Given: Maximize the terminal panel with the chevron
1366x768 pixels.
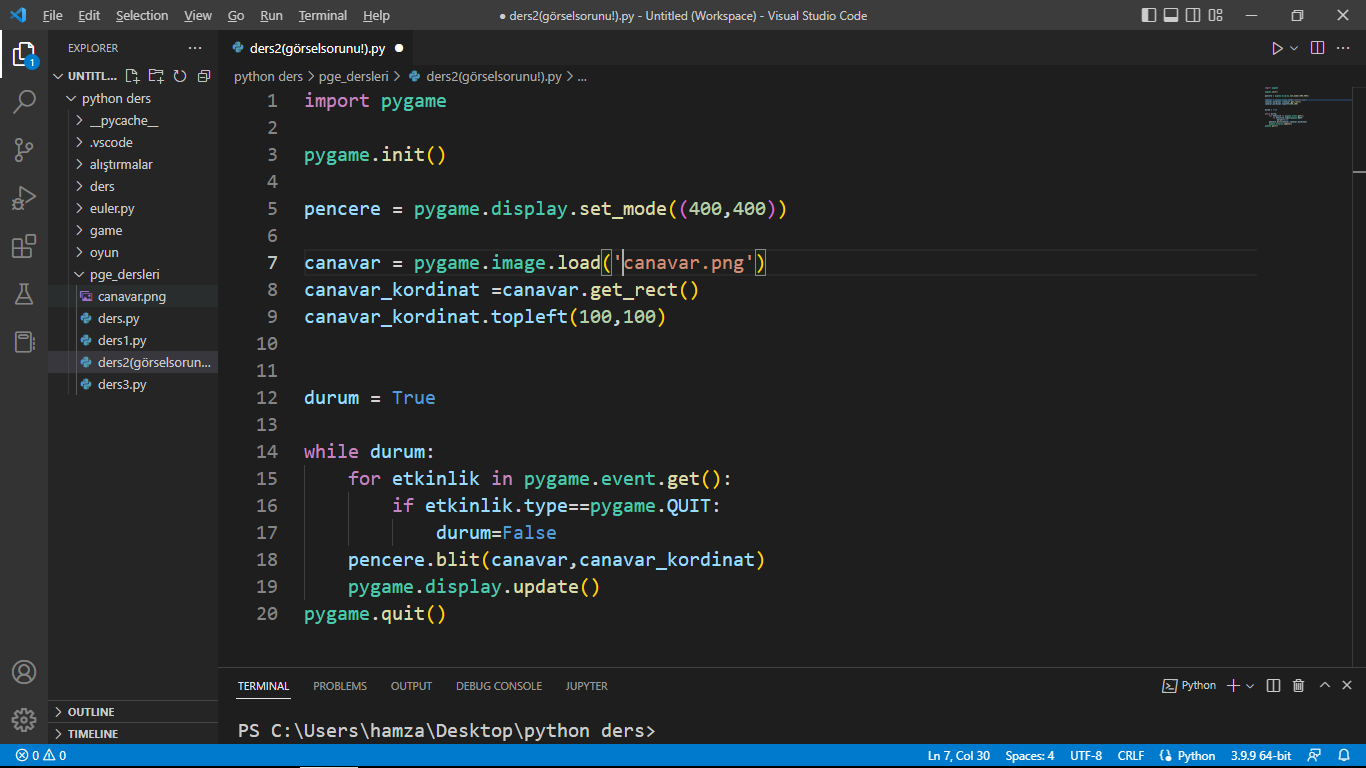Looking at the screenshot, I should click(1325, 686).
